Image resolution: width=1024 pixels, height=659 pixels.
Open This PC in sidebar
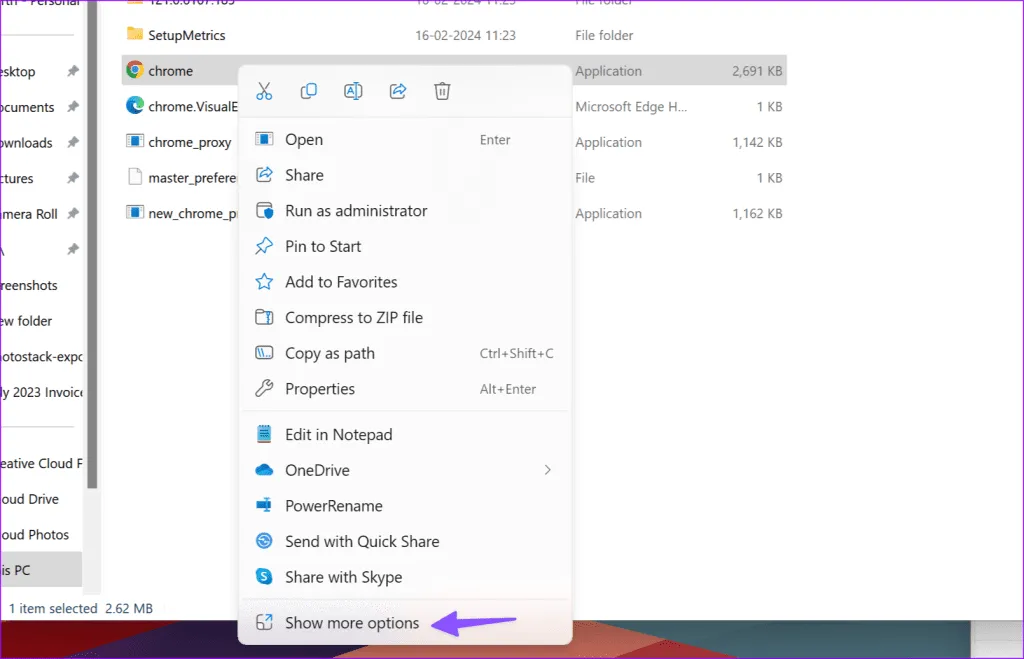tap(28, 570)
